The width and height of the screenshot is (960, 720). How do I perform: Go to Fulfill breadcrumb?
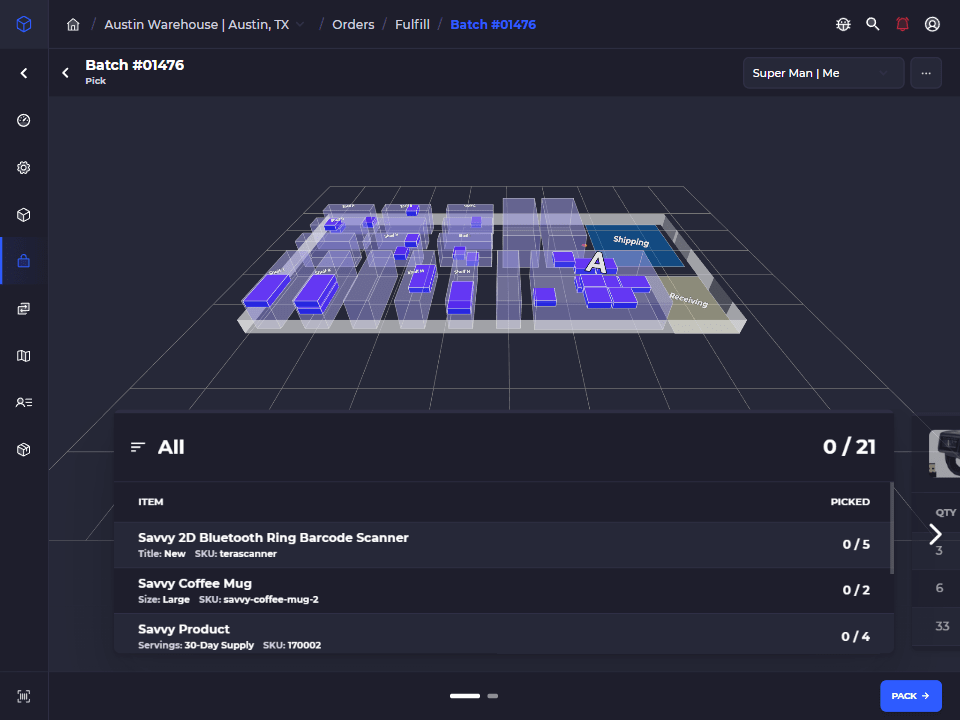click(412, 24)
